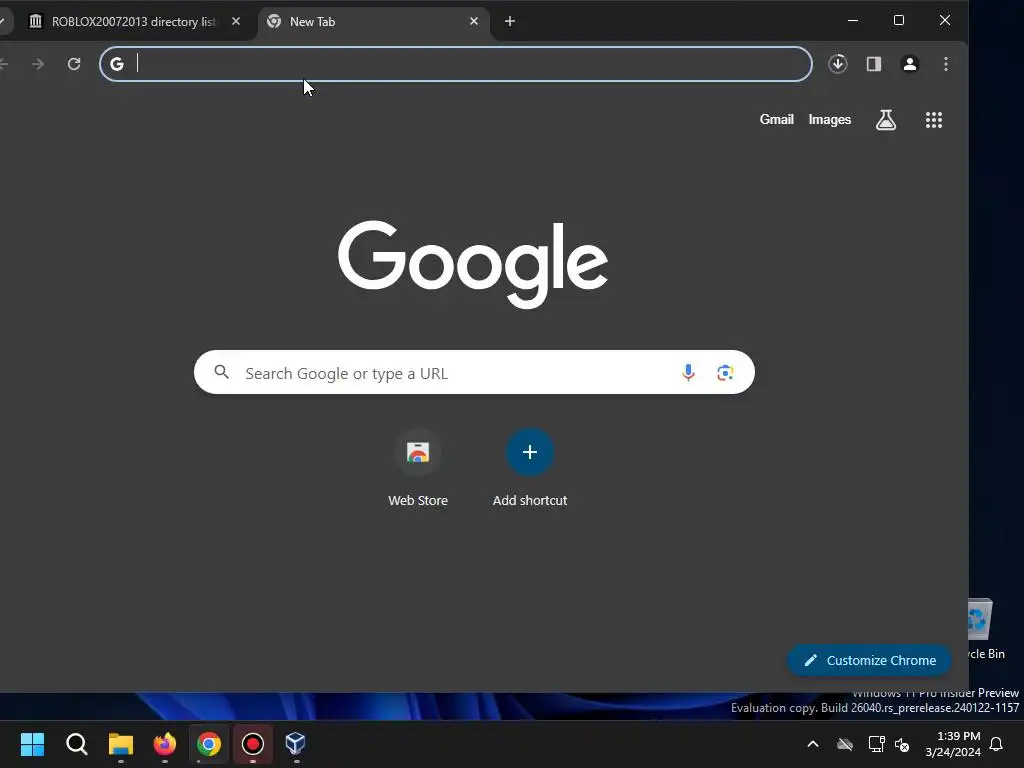The image size is (1024, 768).
Task: Click the forward navigation arrow
Action: 38,64
